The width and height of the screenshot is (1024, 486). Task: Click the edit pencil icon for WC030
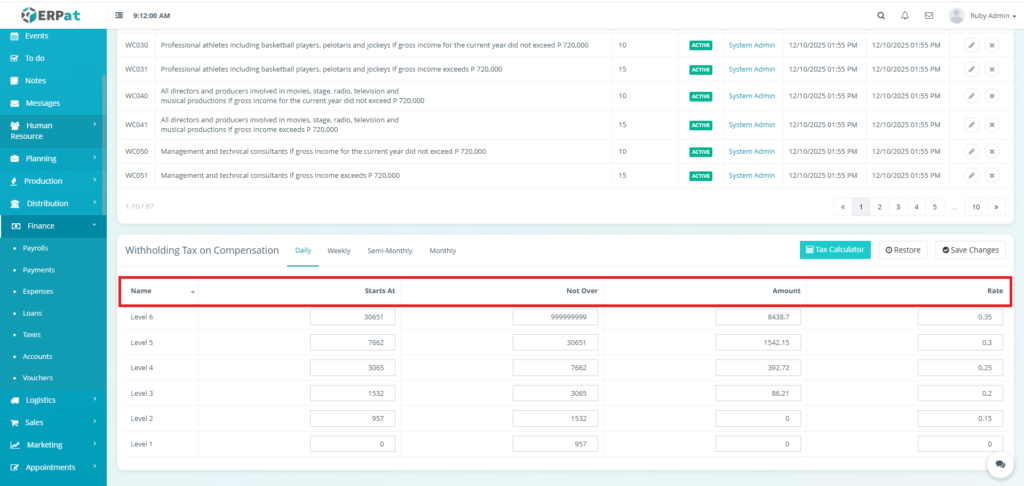pyautogui.click(x=971, y=45)
